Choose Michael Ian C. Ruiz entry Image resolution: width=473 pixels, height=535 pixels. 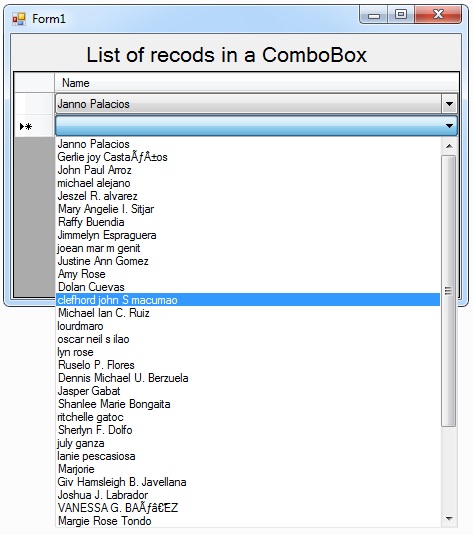[248, 313]
